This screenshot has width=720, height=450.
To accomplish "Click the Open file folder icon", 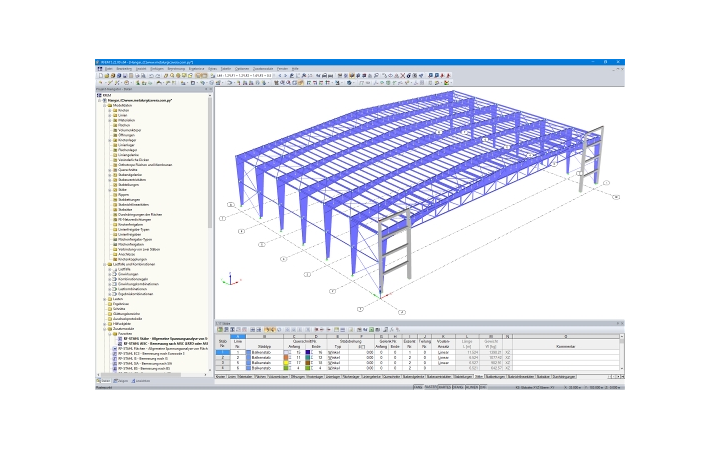I will (x=107, y=75).
